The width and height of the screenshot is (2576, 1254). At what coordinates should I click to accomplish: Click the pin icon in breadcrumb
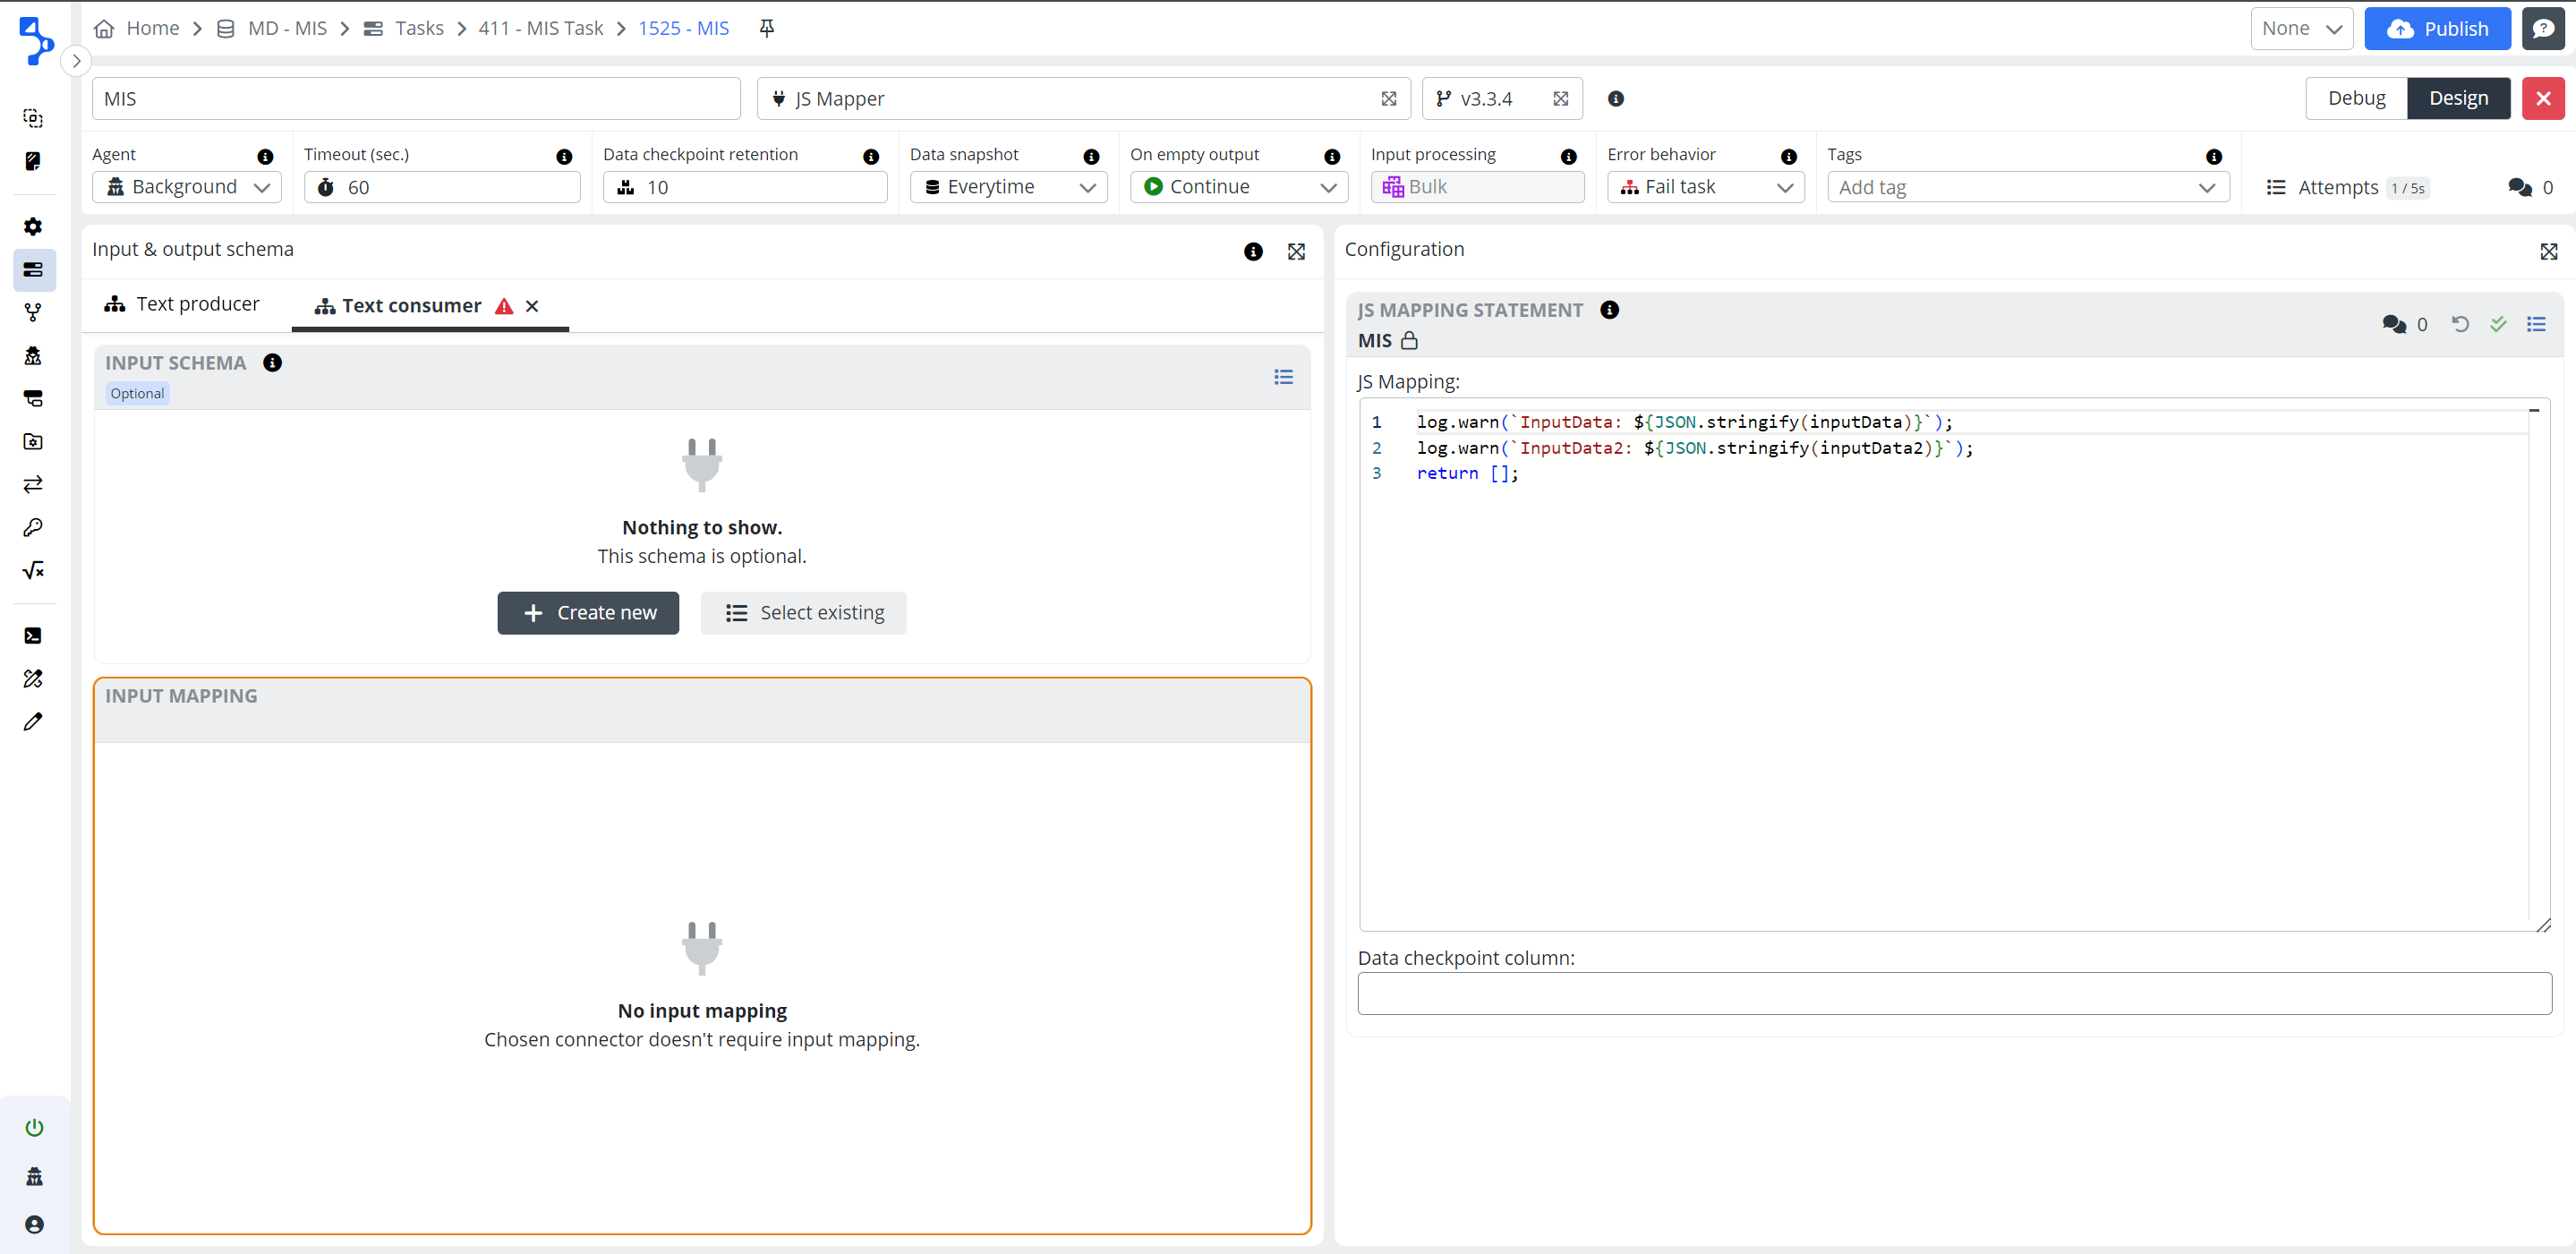[766, 28]
